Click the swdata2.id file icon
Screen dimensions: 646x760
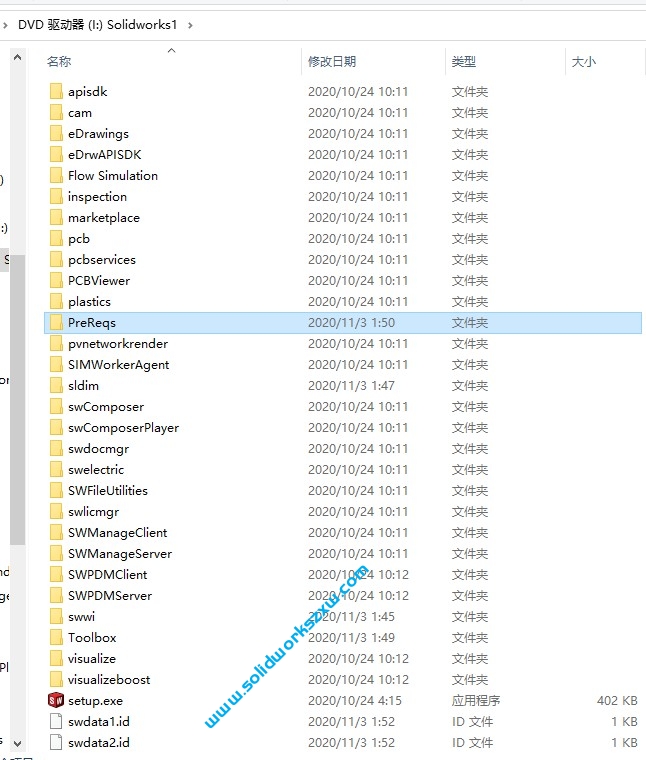(56, 743)
